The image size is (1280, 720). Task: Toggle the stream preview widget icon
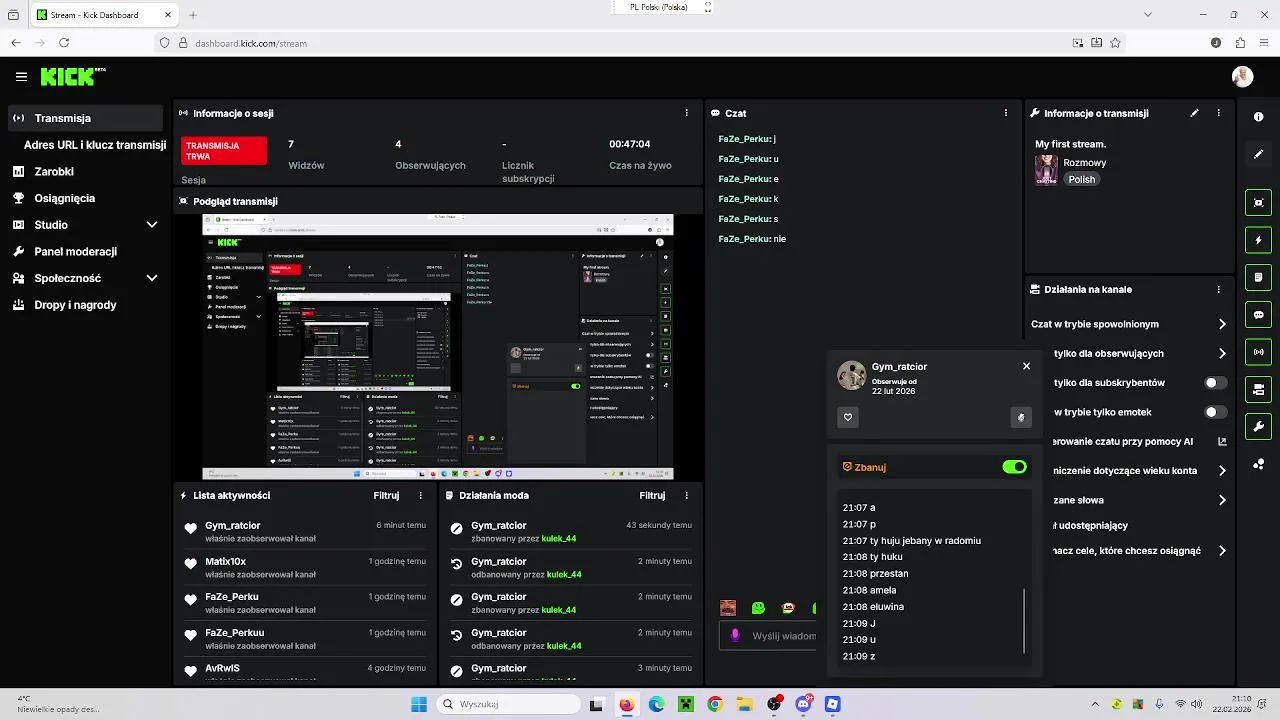click(1258, 203)
